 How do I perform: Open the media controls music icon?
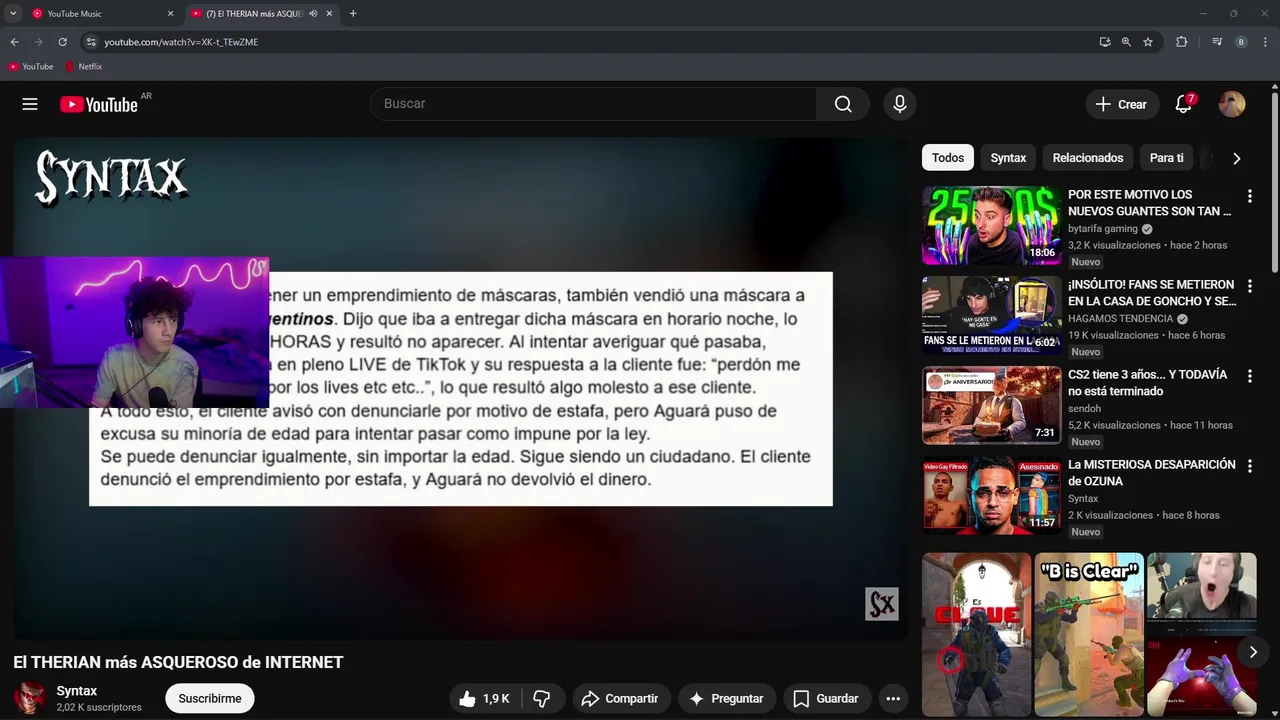point(1217,42)
